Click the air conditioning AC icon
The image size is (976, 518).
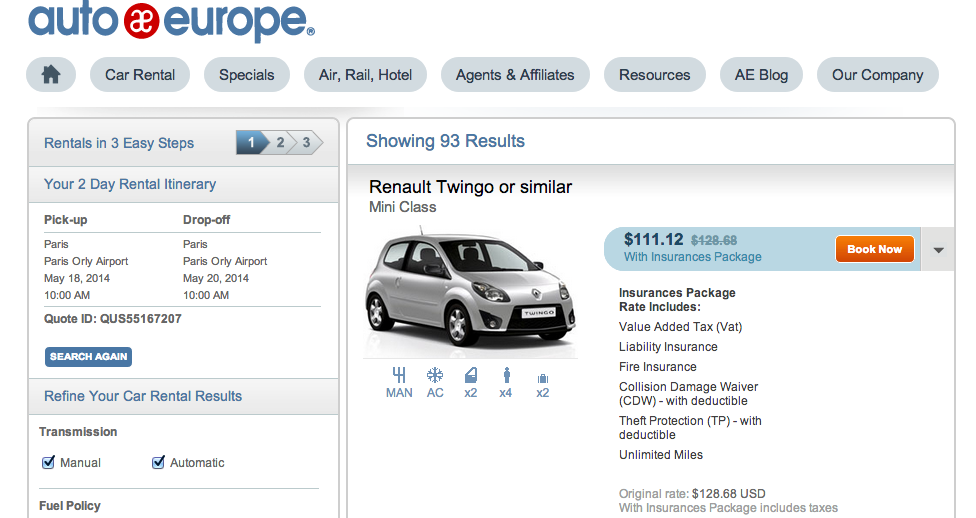(x=435, y=383)
